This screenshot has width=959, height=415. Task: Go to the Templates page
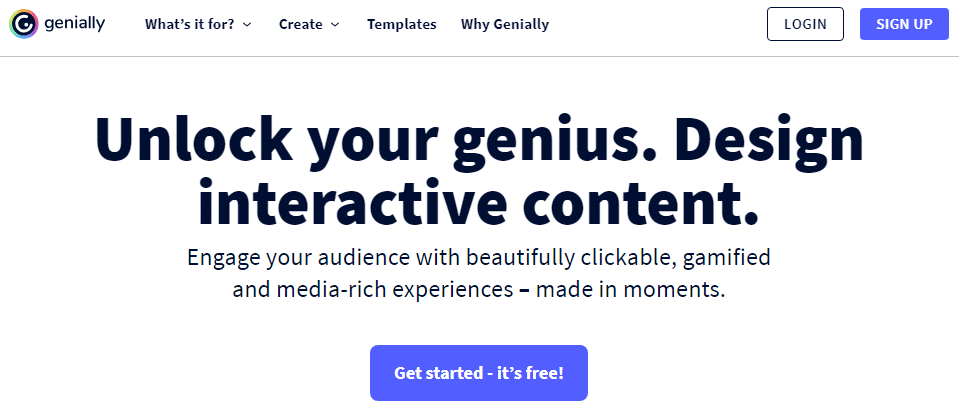pyautogui.click(x=401, y=24)
